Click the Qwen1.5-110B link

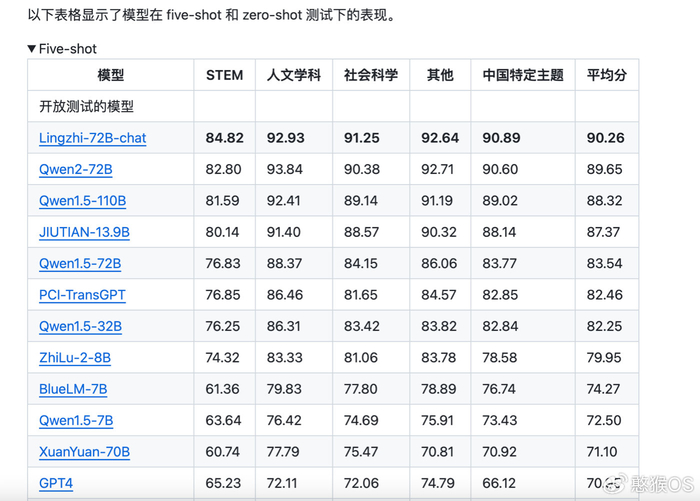[82, 201]
